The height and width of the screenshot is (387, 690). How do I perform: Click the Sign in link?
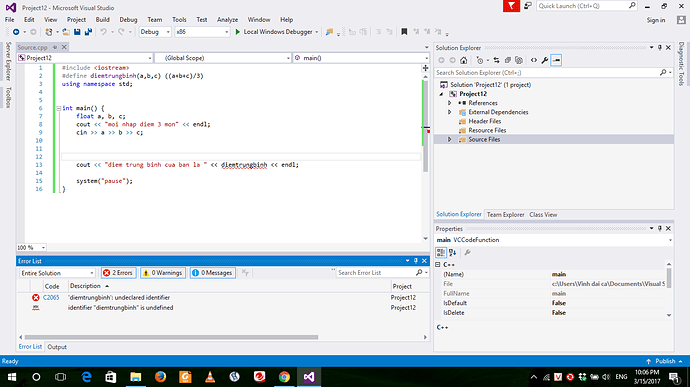656,20
